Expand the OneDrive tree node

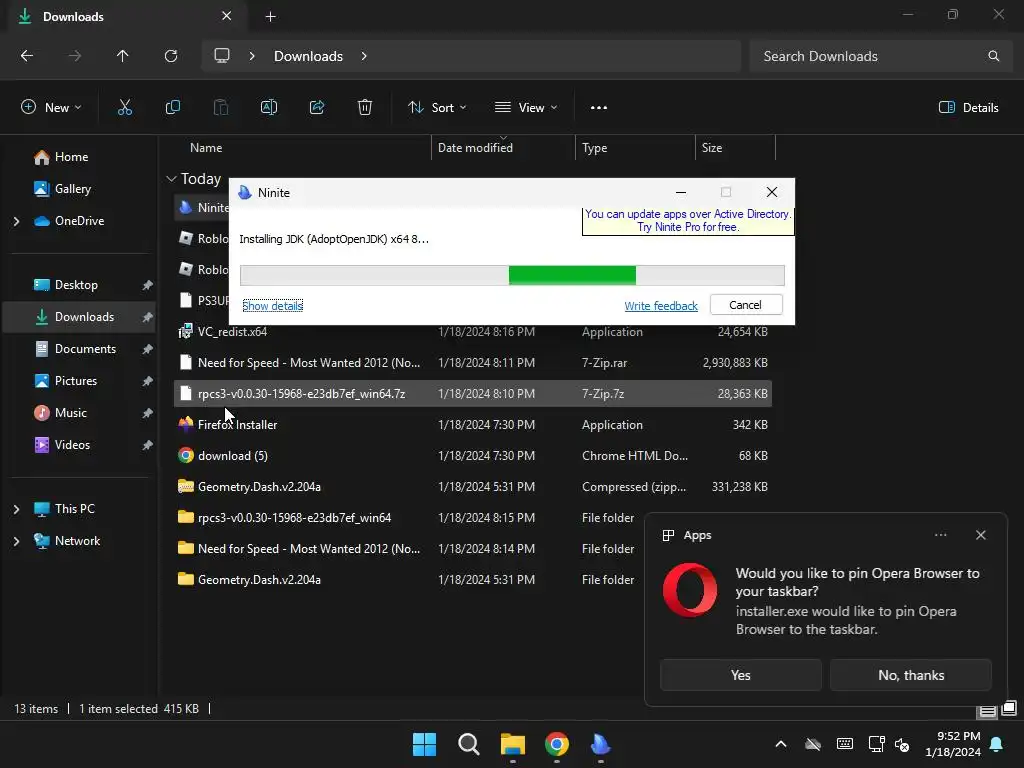coord(16,221)
